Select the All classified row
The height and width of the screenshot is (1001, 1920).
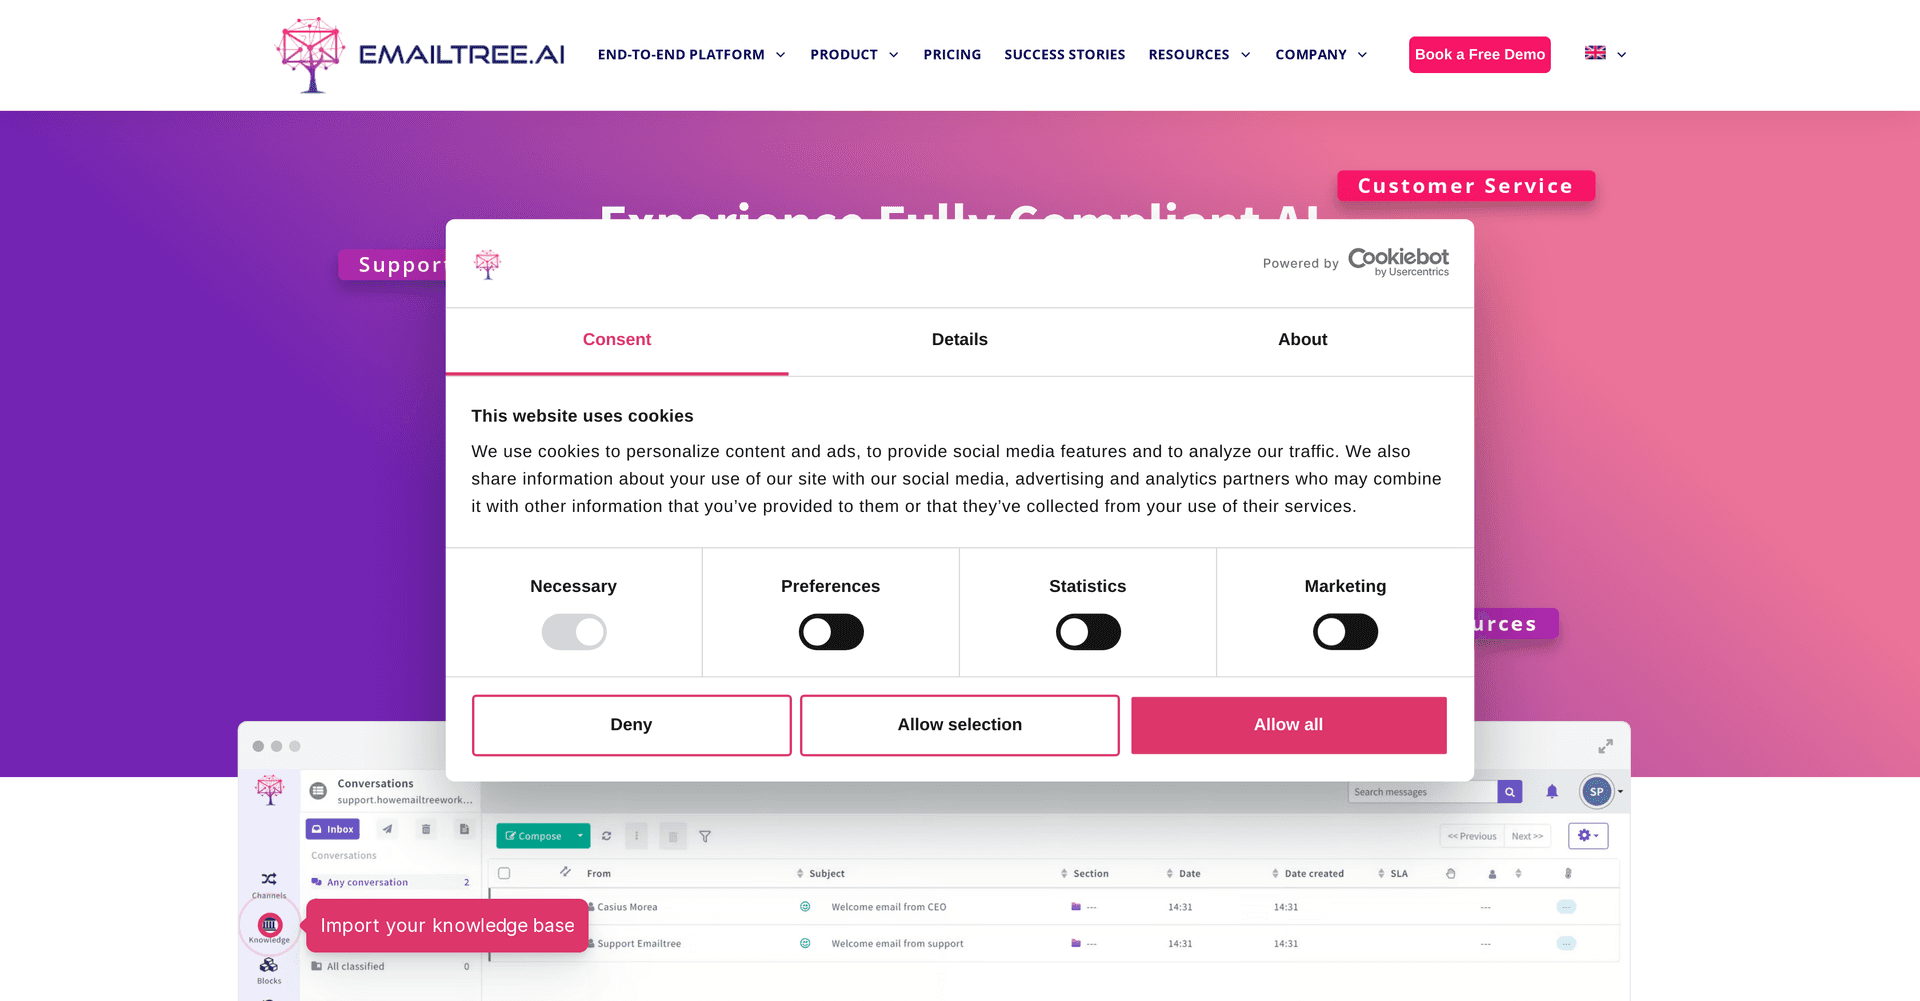point(390,966)
